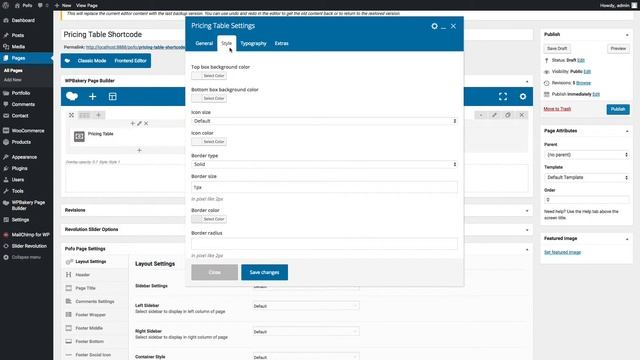Add element with plus below Pricing Table
The height and width of the screenshot is (360, 640).
pos(139,150)
